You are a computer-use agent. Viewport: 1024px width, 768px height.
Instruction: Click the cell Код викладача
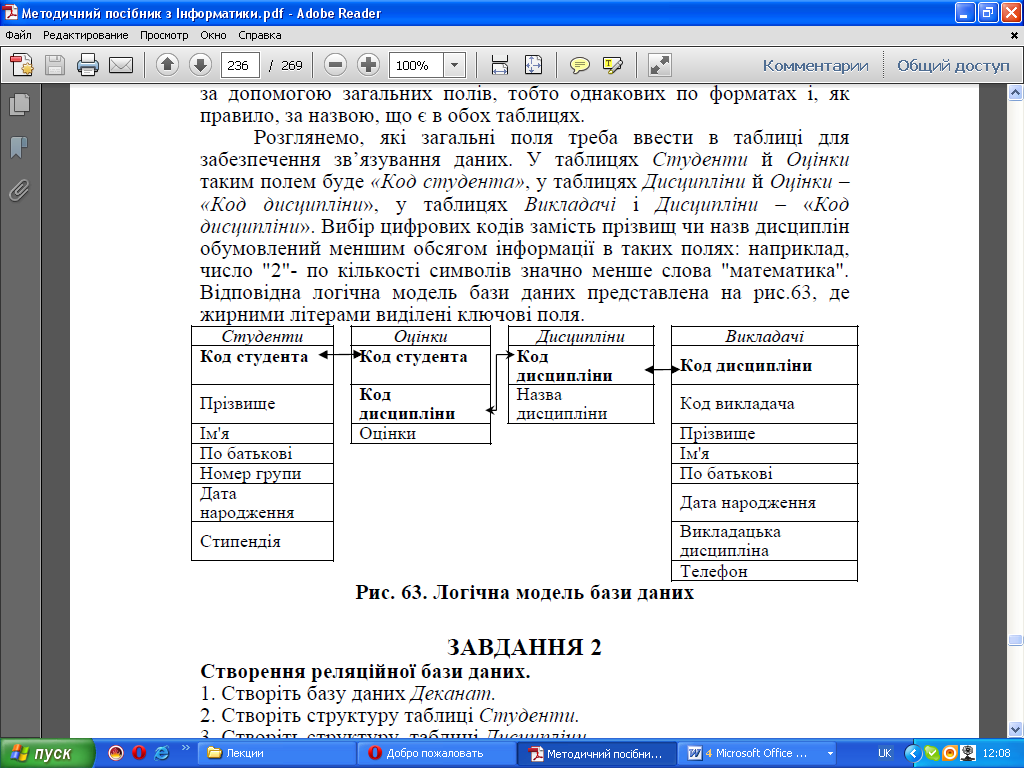(x=764, y=404)
